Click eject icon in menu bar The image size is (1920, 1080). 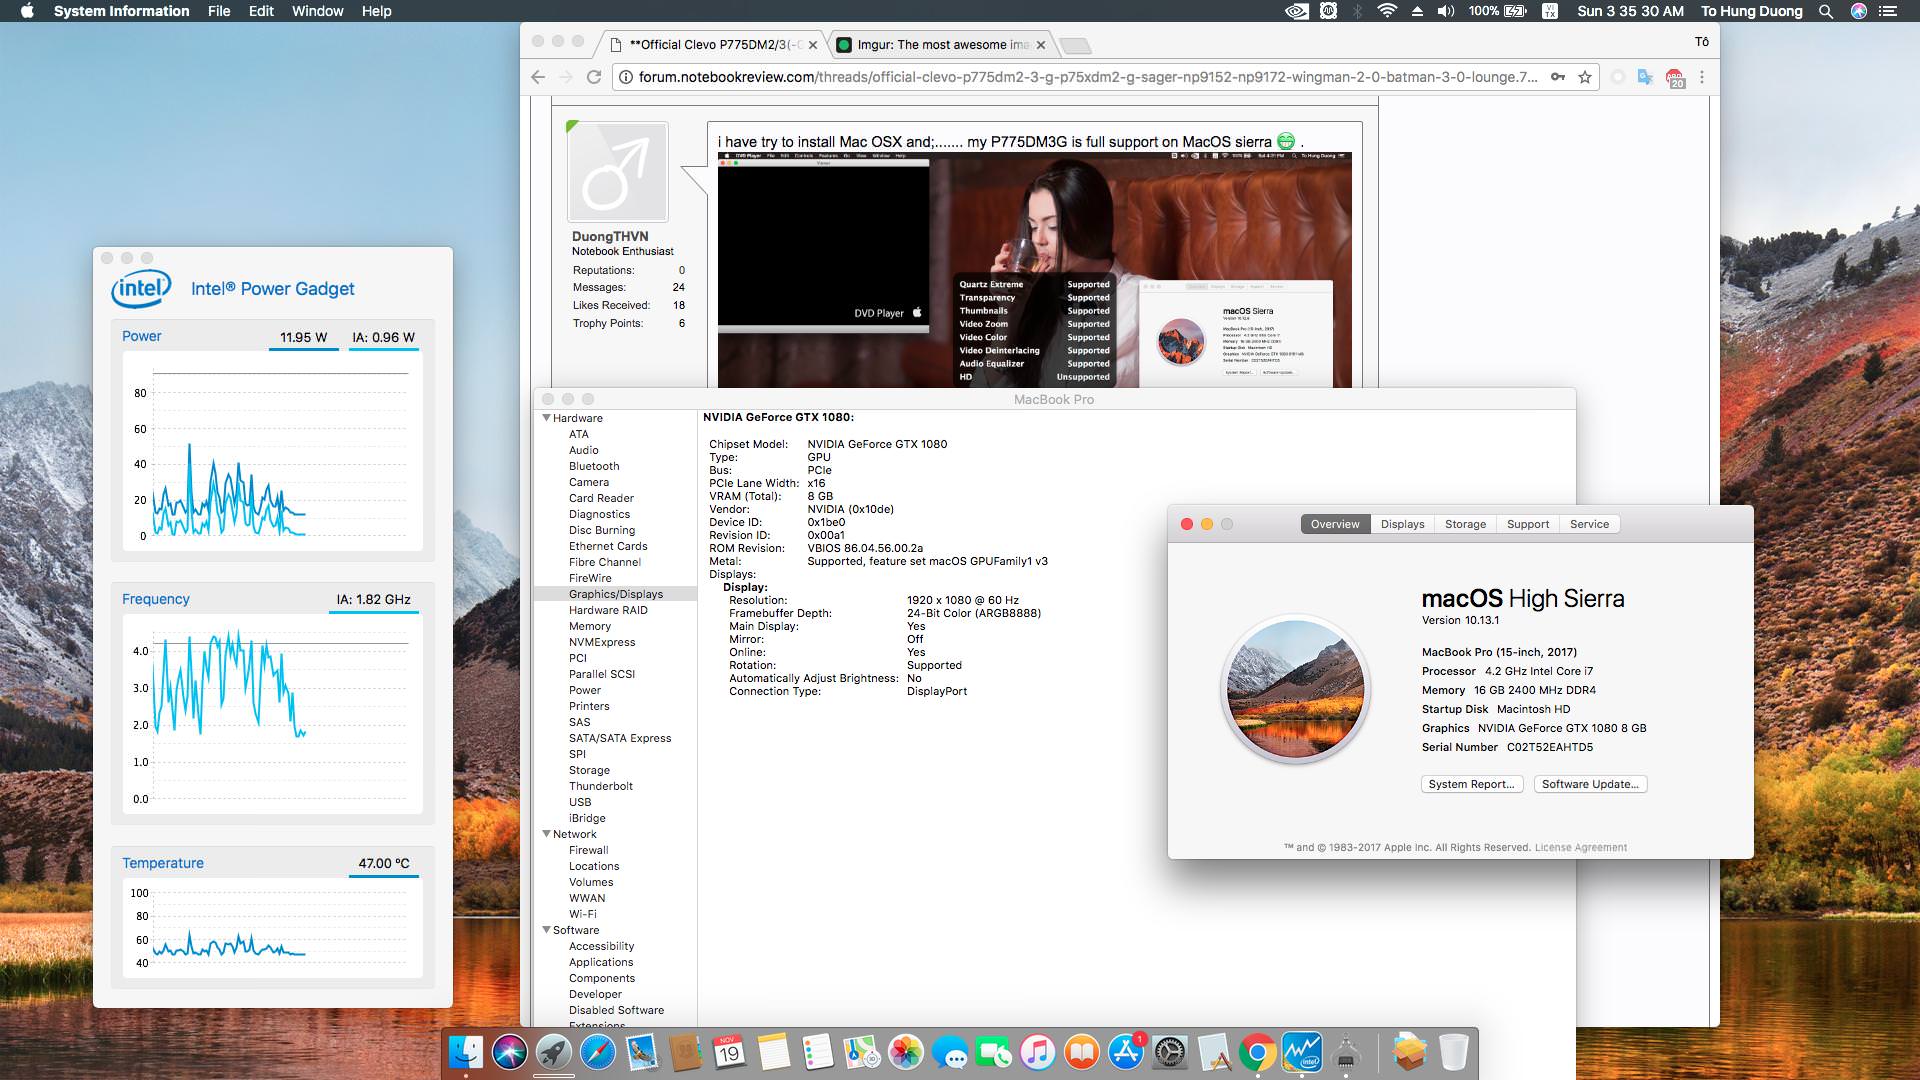tap(1417, 11)
